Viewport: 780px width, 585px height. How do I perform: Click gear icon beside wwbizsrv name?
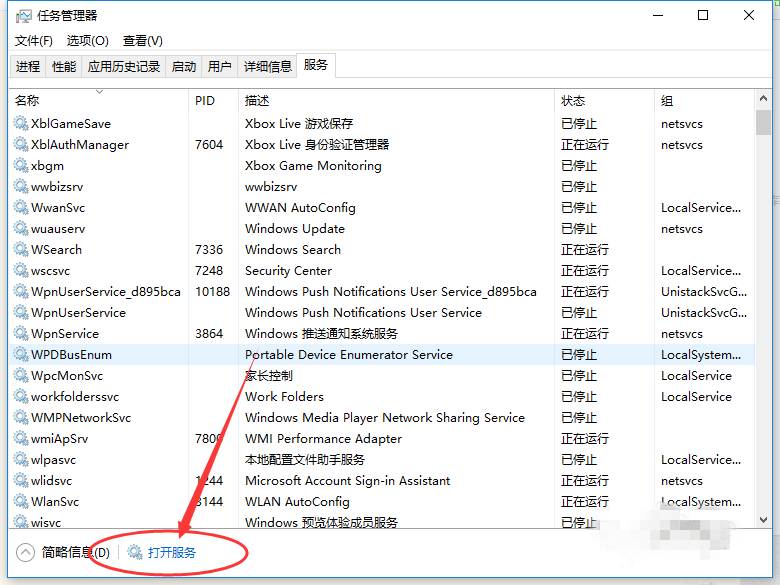point(21,186)
